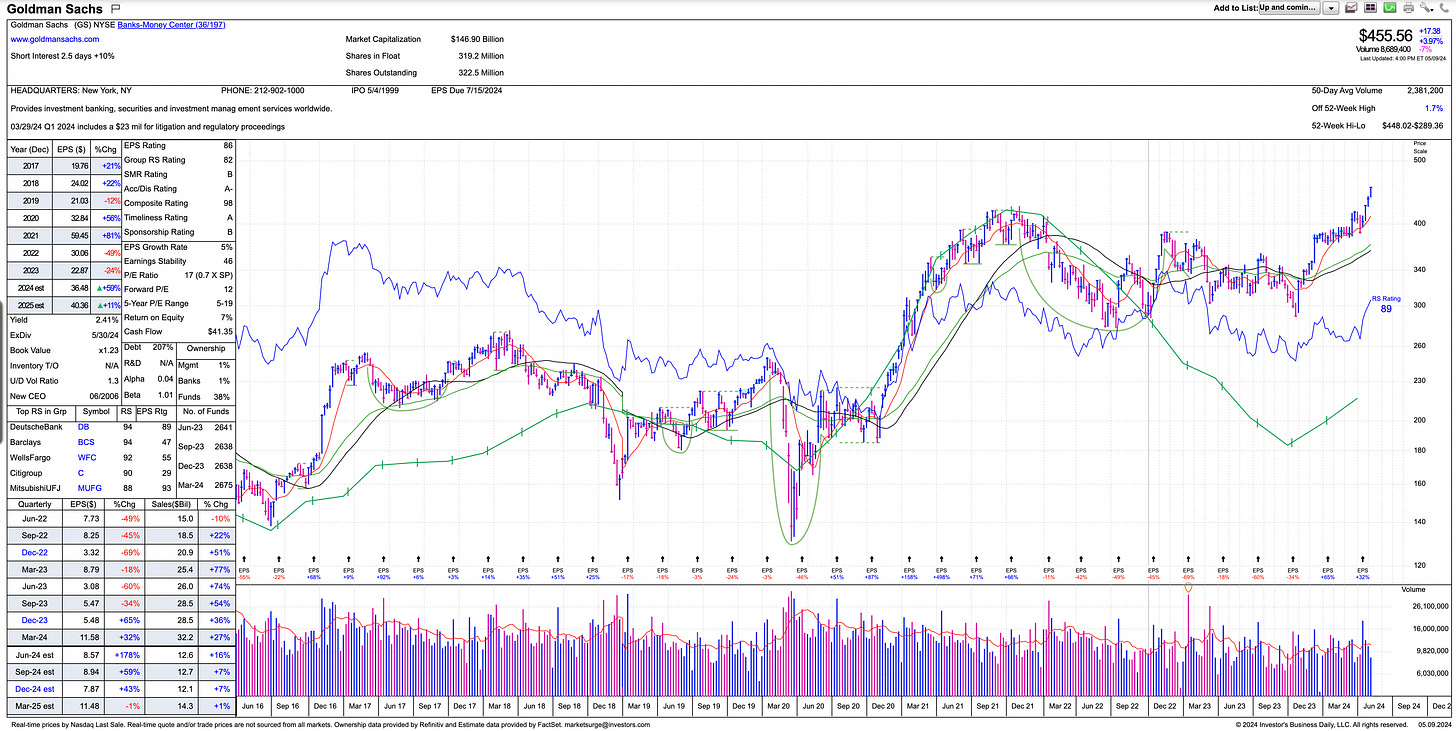
Task: Click the 2025 est year row
Action: point(62,305)
